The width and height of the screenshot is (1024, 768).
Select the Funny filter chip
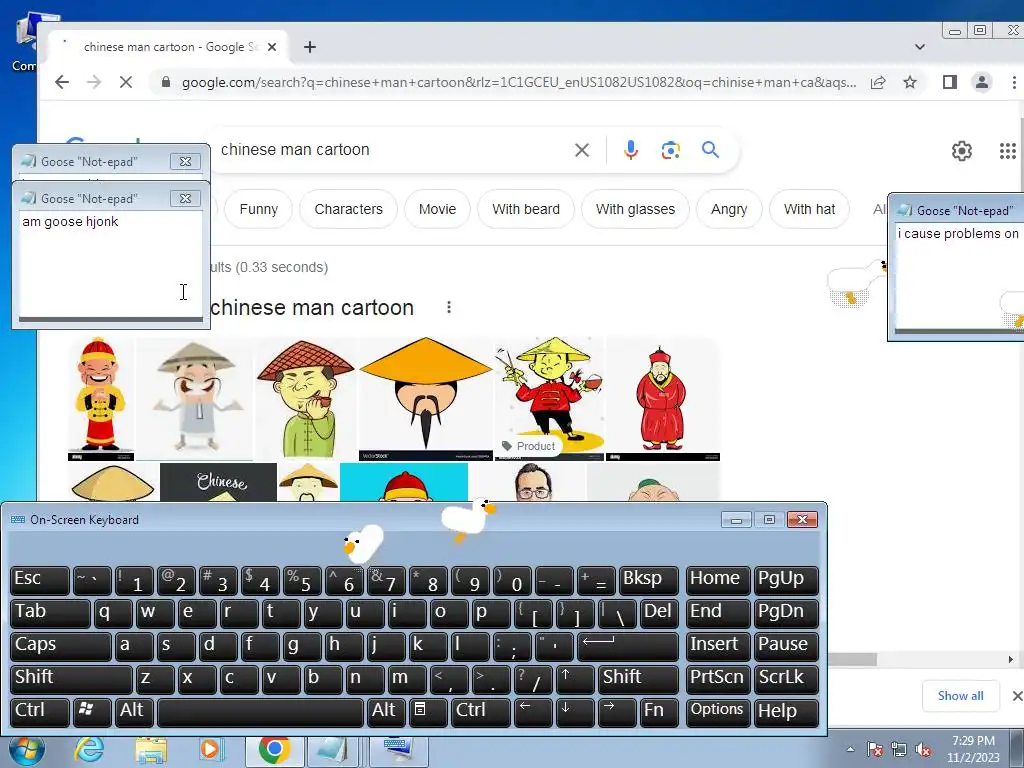pyautogui.click(x=259, y=209)
